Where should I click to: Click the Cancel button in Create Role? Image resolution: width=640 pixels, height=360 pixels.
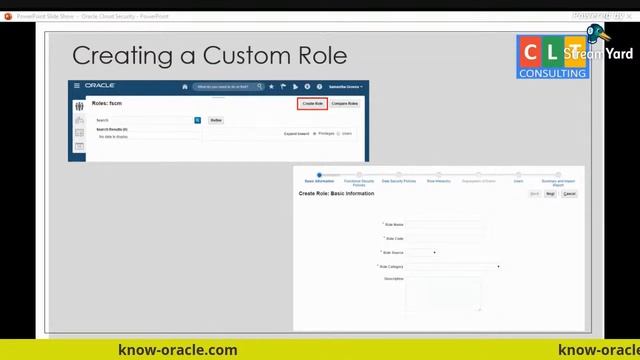coord(569,194)
